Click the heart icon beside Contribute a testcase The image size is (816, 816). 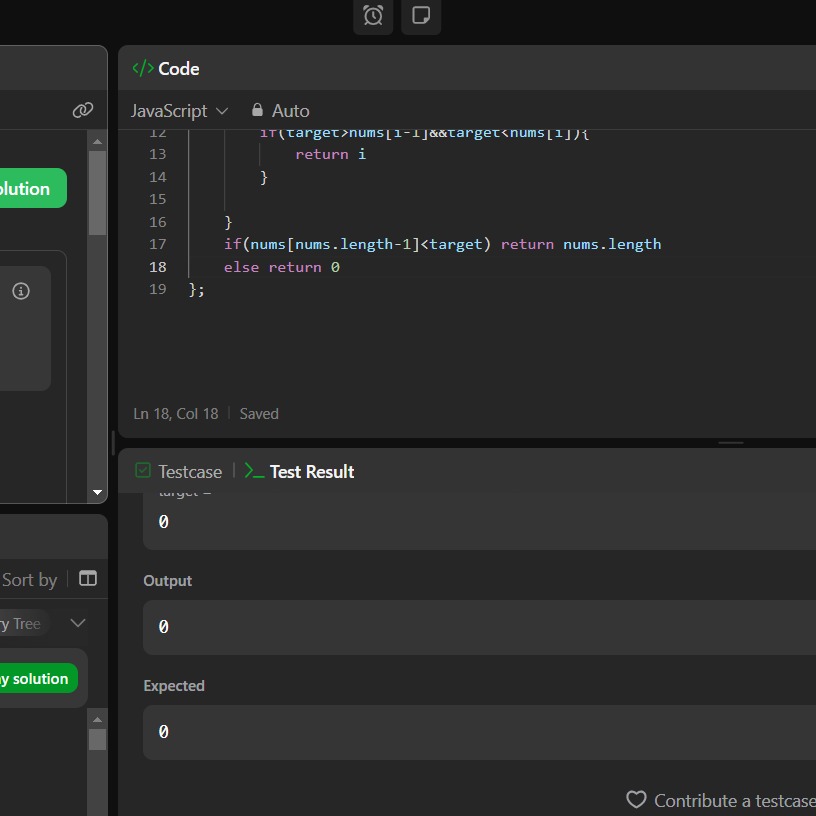pyautogui.click(x=636, y=800)
